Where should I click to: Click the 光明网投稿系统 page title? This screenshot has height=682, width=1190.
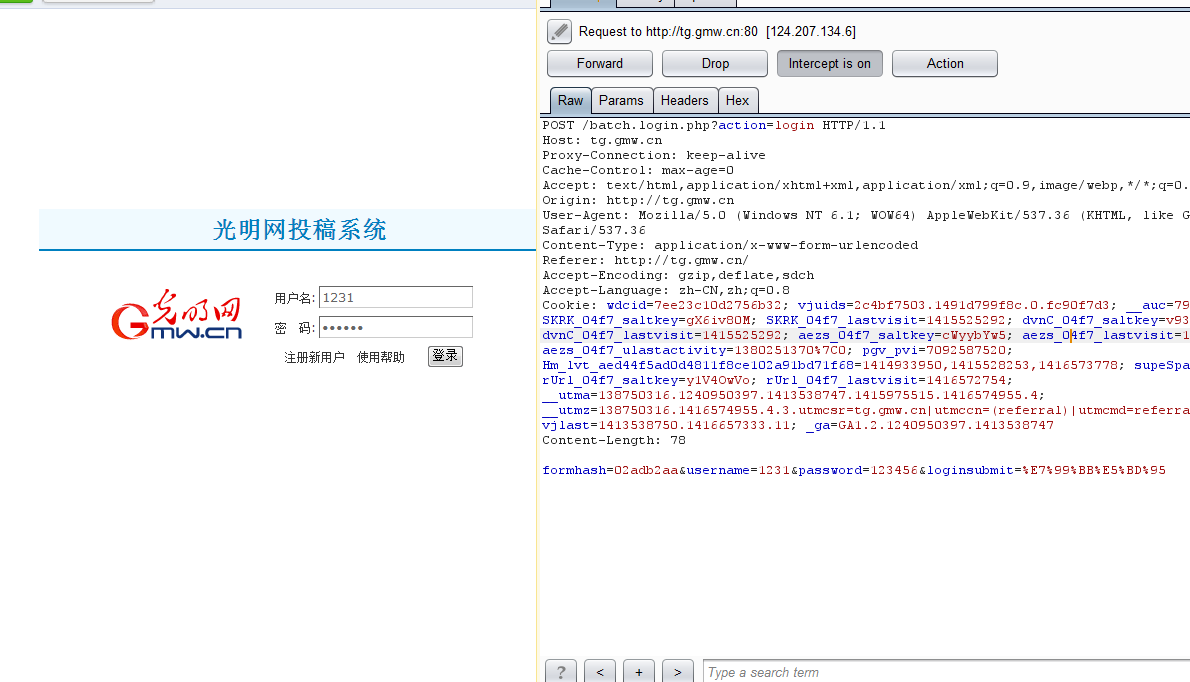pos(299,230)
